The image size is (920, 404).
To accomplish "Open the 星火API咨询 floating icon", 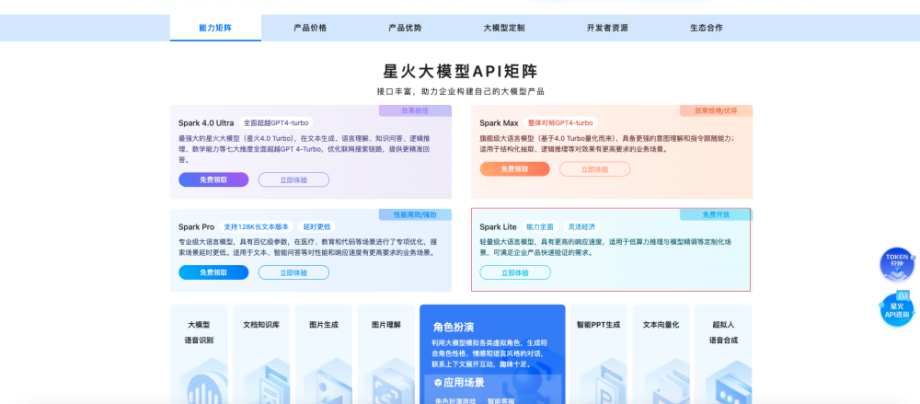I will click(897, 308).
